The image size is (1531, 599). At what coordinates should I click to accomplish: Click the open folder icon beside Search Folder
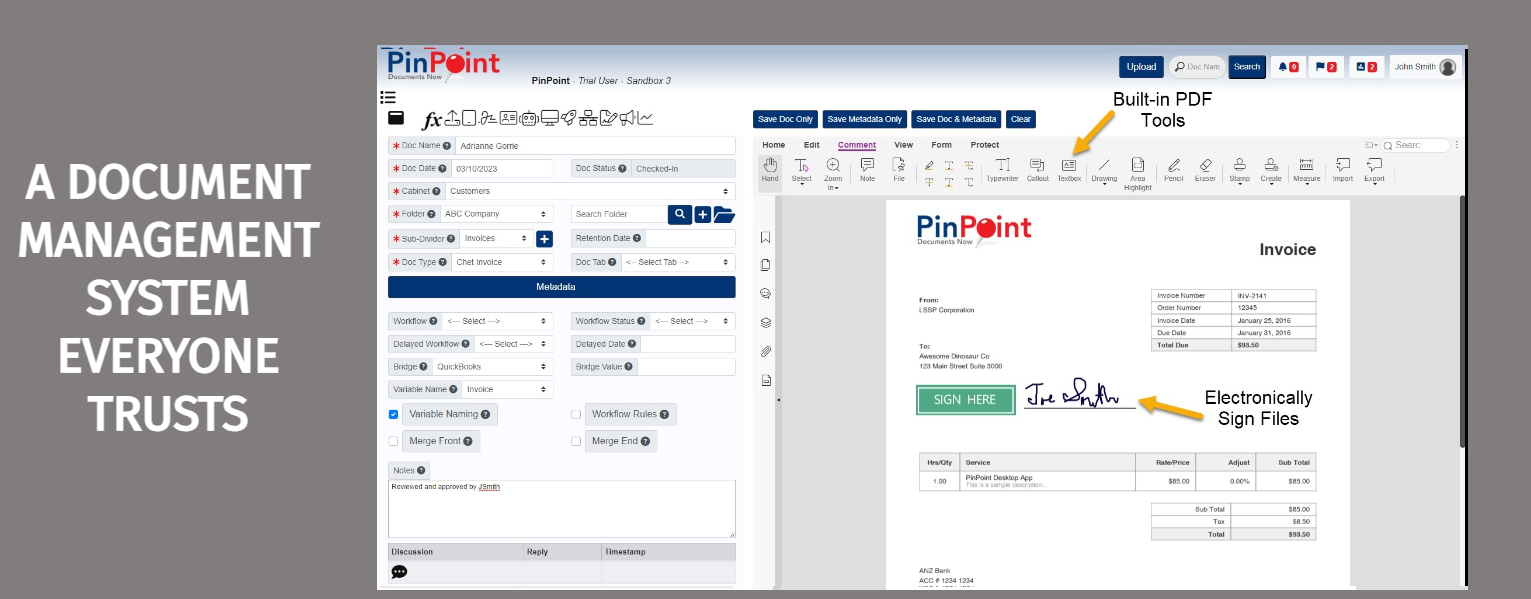pyautogui.click(x=724, y=214)
